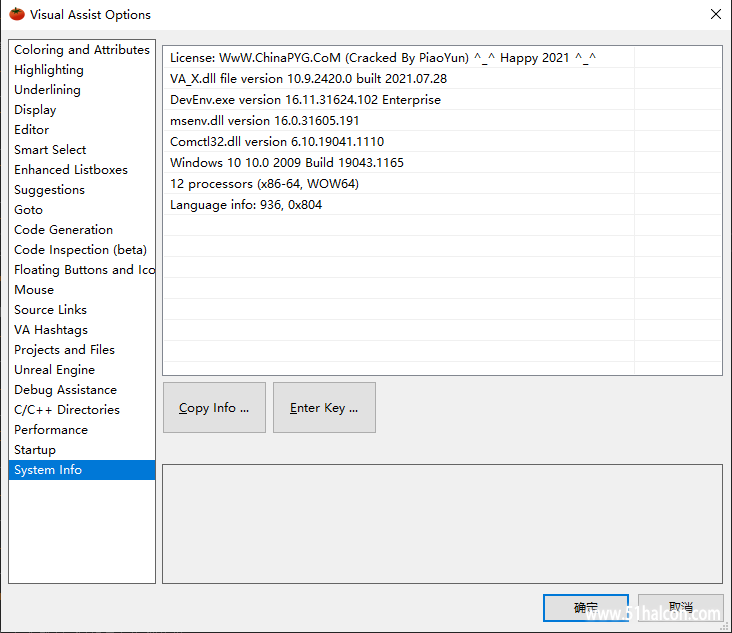Select the Highlighting category
732x633 pixels.
(82, 70)
